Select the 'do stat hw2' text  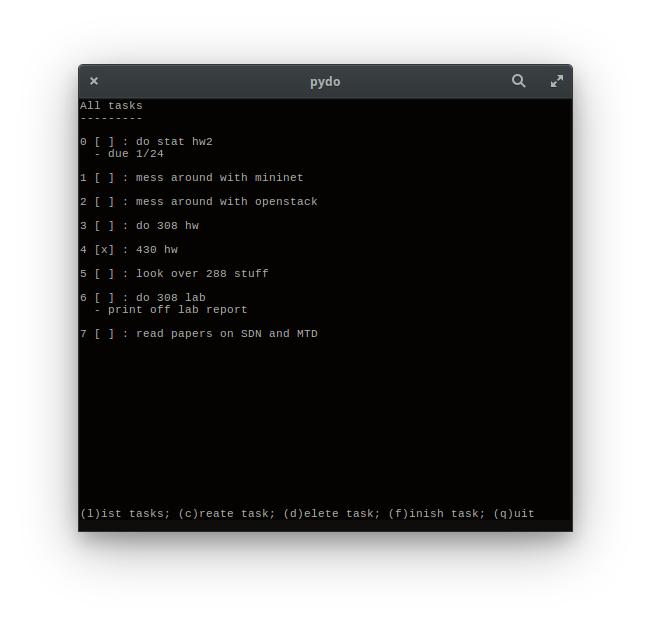[174, 142]
